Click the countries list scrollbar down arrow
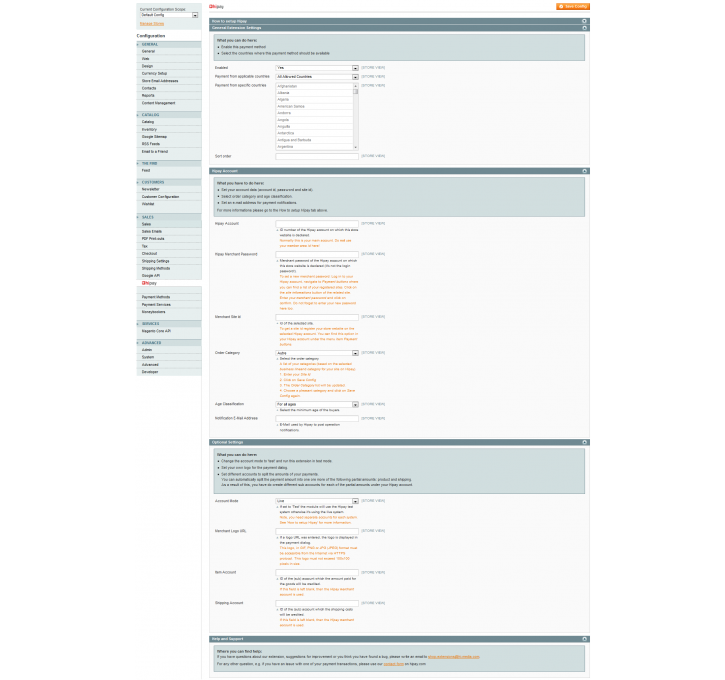The width and height of the screenshot is (725, 680). tap(356, 147)
